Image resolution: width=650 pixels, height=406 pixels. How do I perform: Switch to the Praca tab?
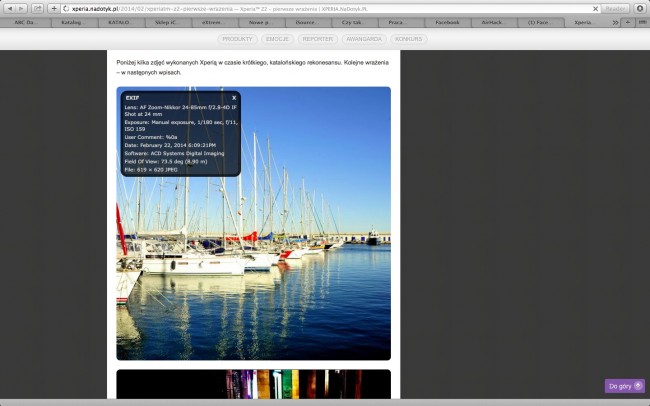pyautogui.click(x=402, y=22)
